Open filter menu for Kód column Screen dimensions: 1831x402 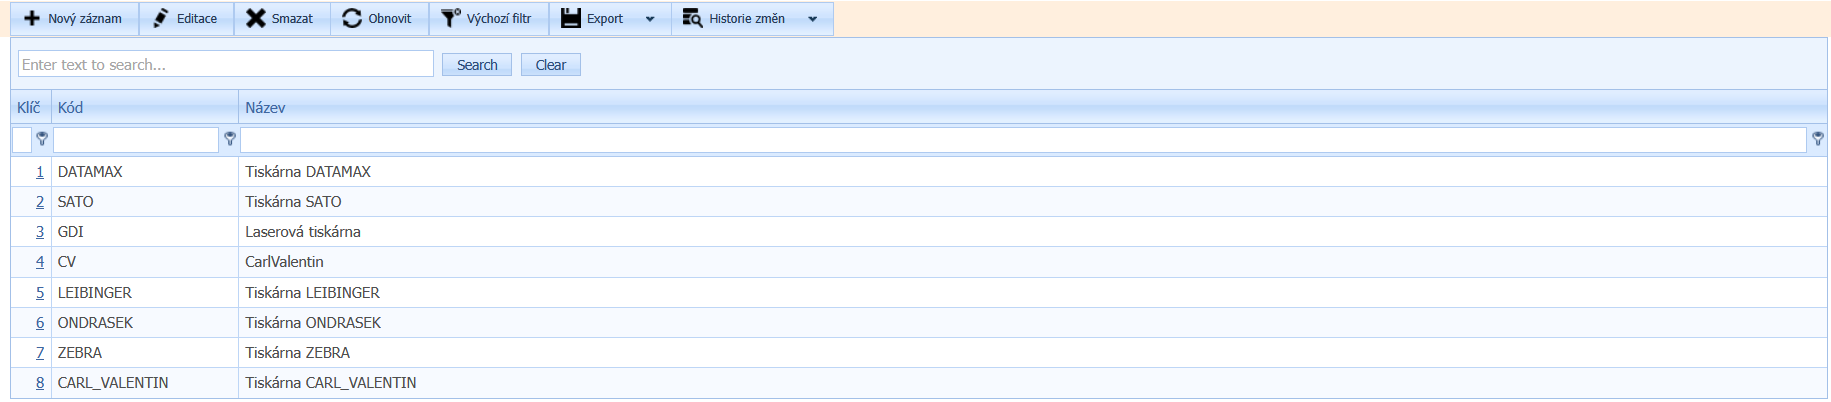tap(230, 139)
